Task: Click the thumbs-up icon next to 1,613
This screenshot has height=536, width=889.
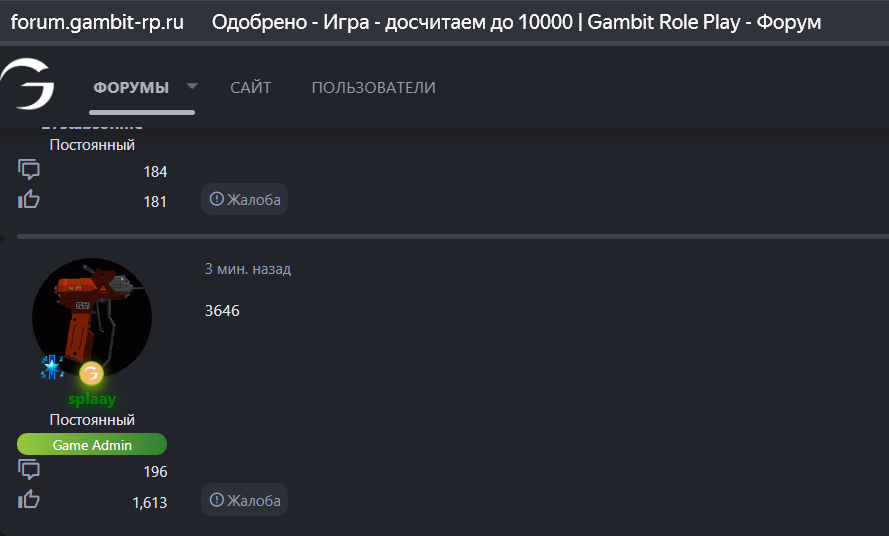Action: pos(29,500)
